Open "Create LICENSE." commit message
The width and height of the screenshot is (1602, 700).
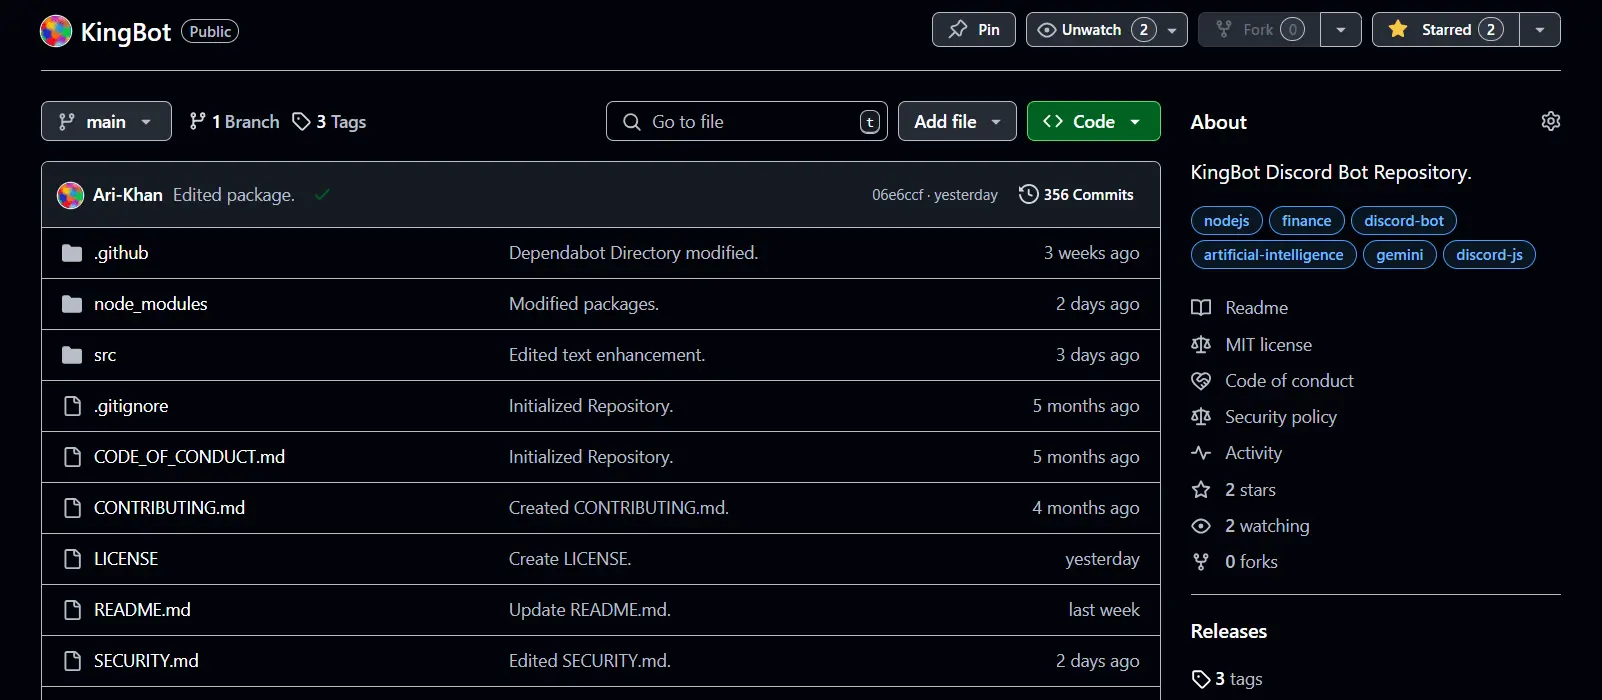click(x=570, y=559)
